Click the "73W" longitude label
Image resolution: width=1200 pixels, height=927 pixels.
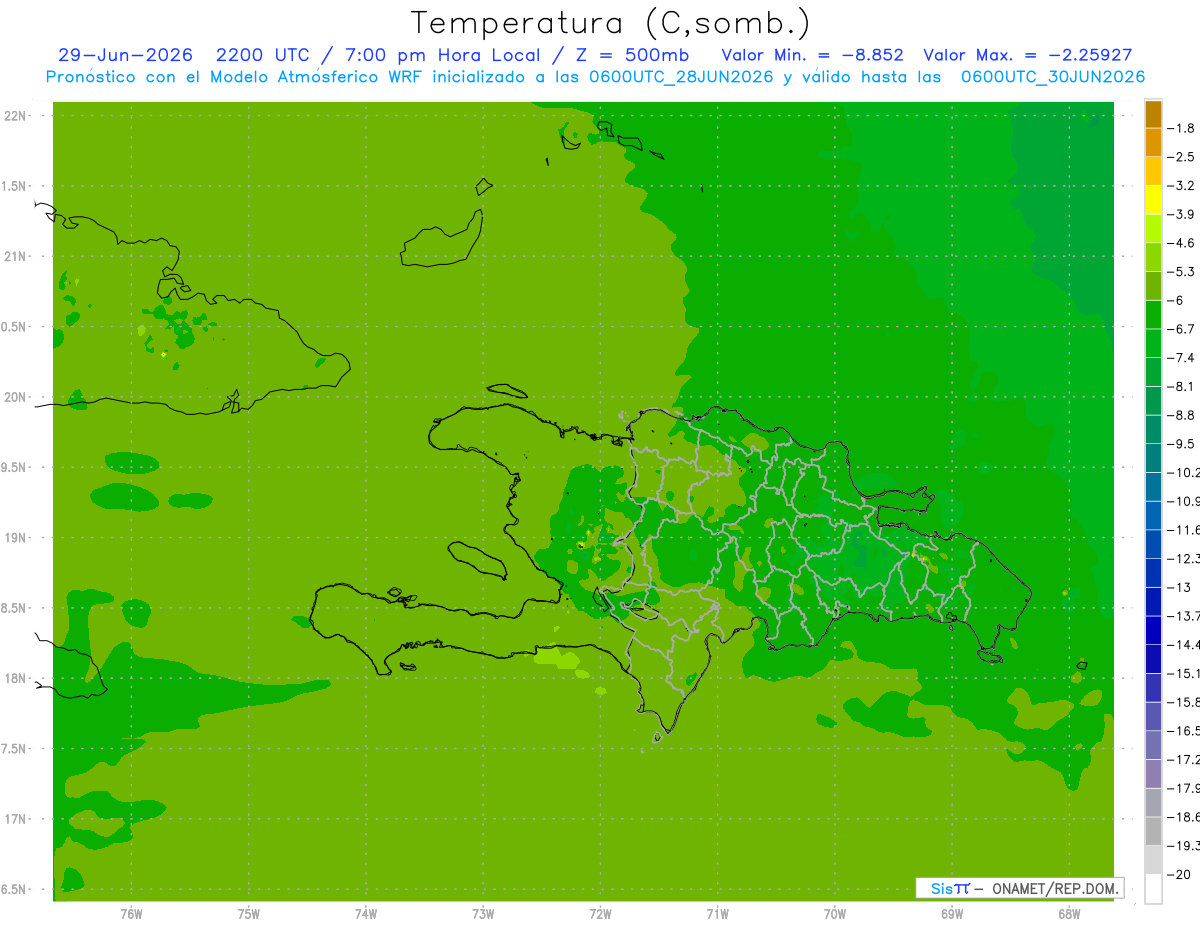tap(483, 914)
